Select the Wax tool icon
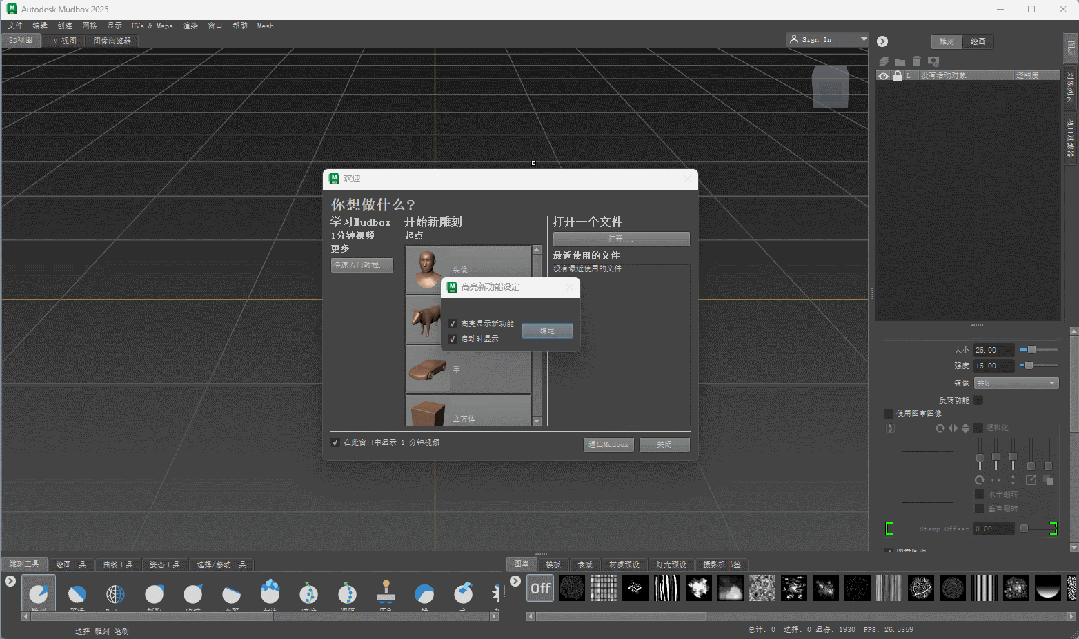The height and width of the screenshot is (639, 1079). 425,594
